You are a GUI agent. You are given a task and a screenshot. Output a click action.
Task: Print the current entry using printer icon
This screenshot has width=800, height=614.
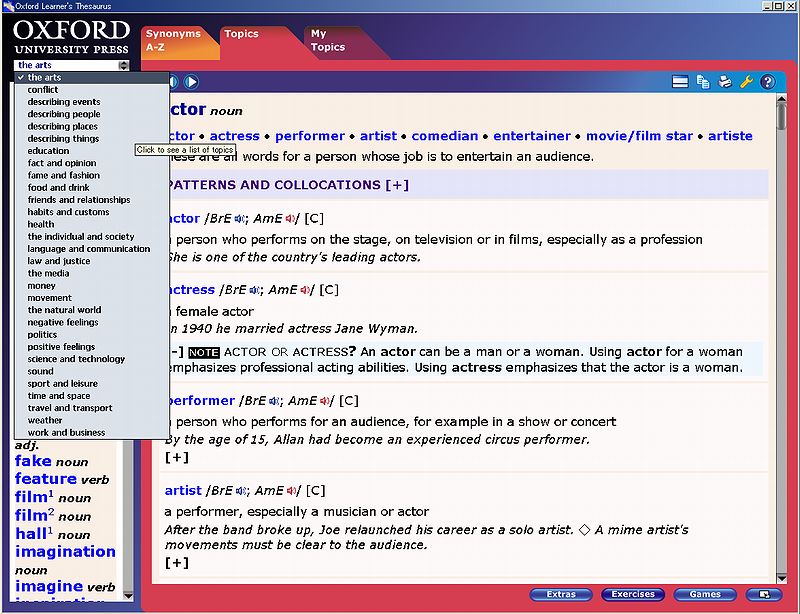pos(725,82)
